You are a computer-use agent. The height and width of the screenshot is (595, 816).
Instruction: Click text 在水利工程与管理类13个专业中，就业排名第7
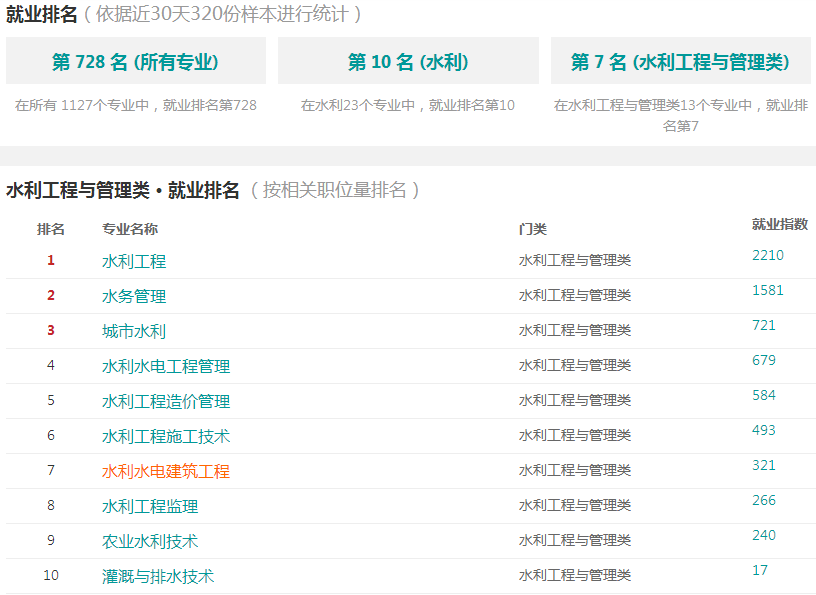pyautogui.click(x=681, y=116)
